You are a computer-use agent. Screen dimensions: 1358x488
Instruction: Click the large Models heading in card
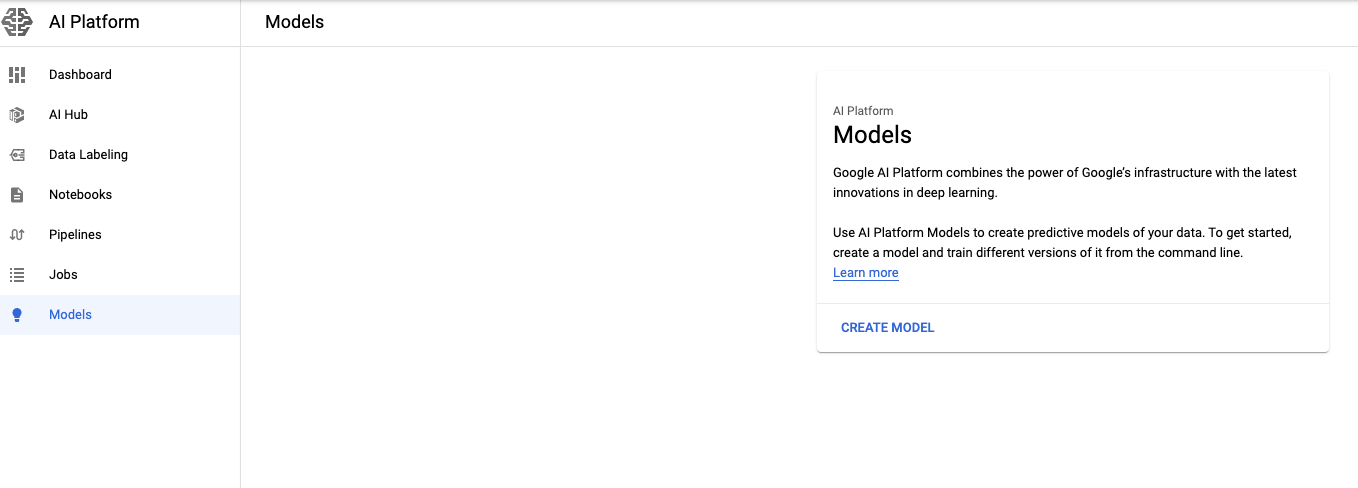click(x=872, y=135)
